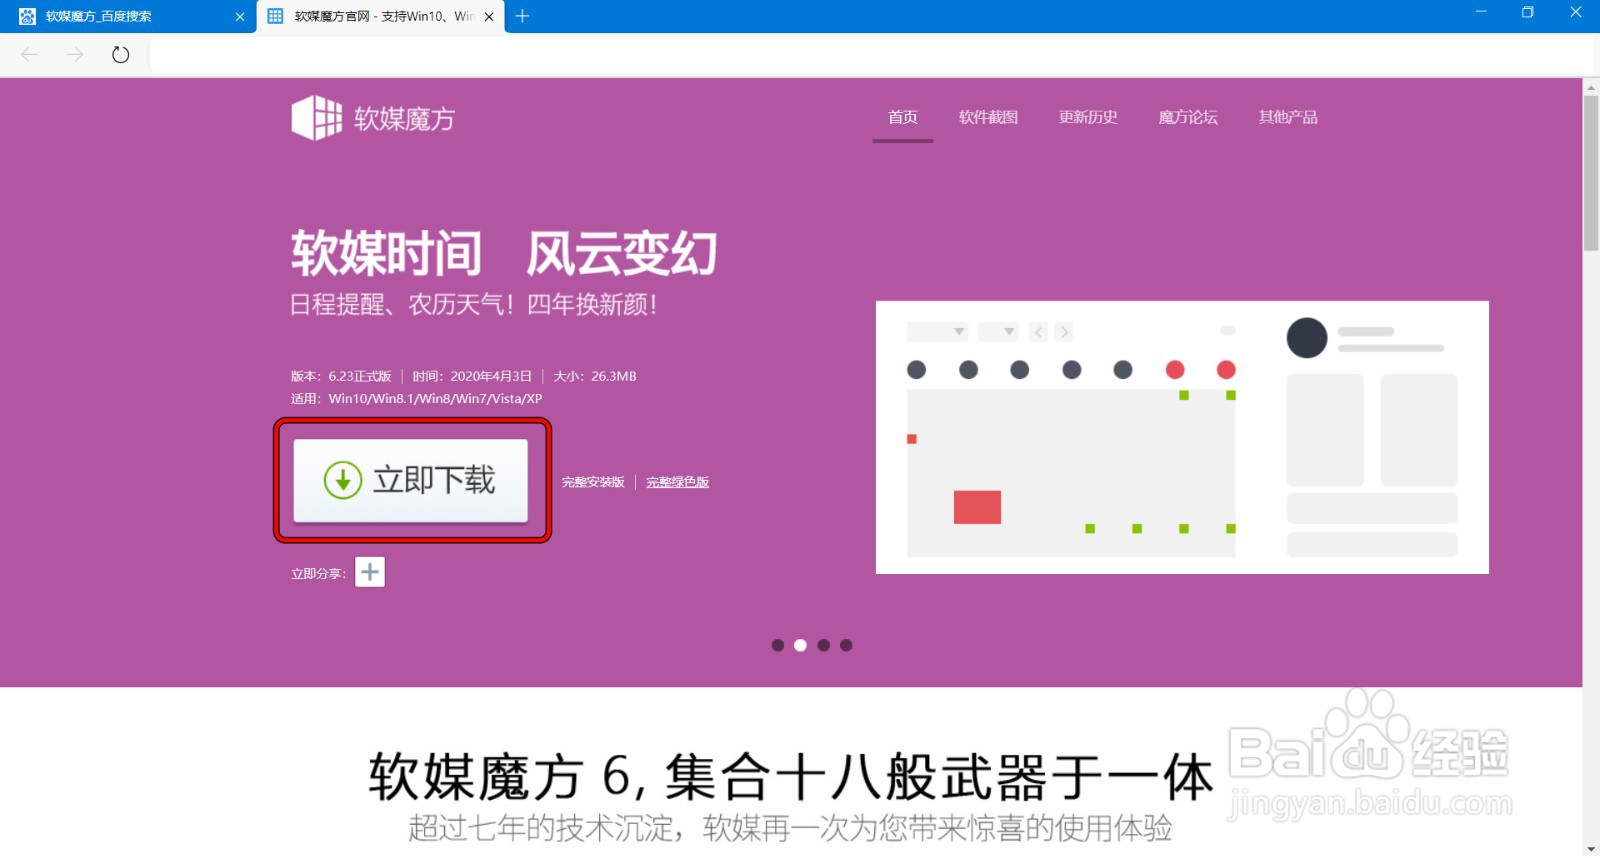Open the 其他产品 navigation item
The width and height of the screenshot is (1600, 858).
[x=1288, y=117]
